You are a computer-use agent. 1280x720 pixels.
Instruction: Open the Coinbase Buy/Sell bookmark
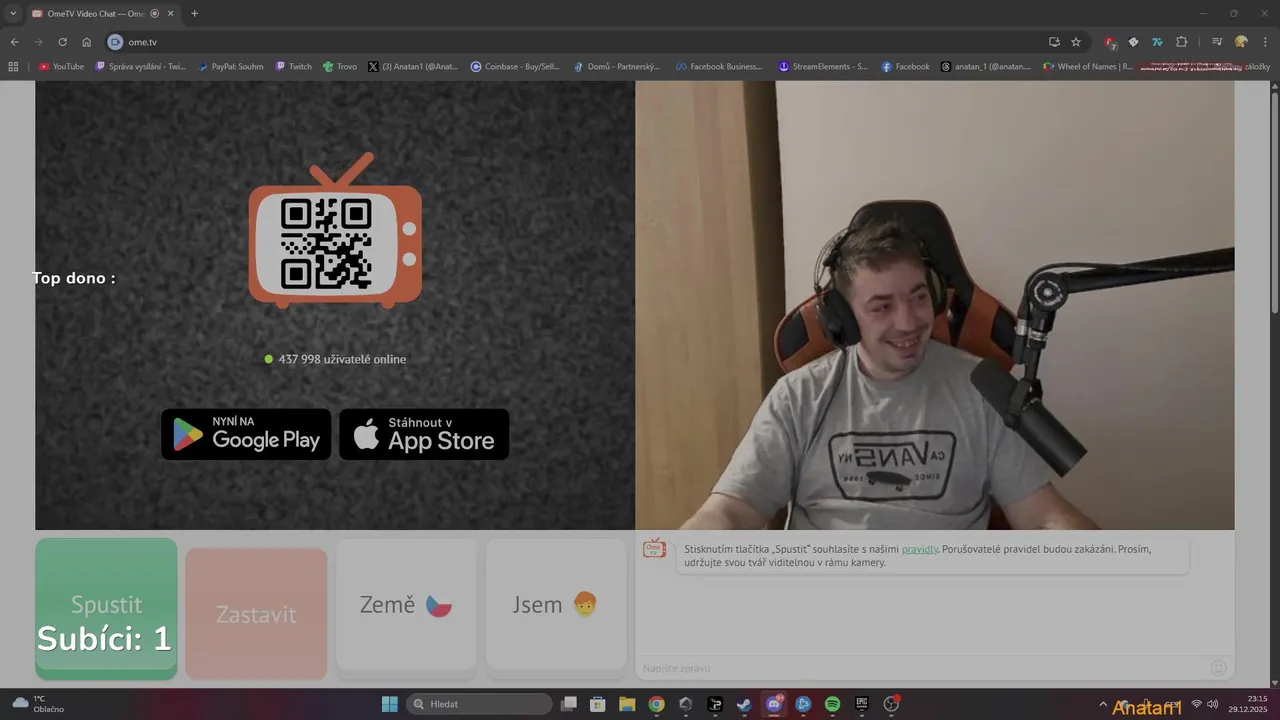pos(516,67)
